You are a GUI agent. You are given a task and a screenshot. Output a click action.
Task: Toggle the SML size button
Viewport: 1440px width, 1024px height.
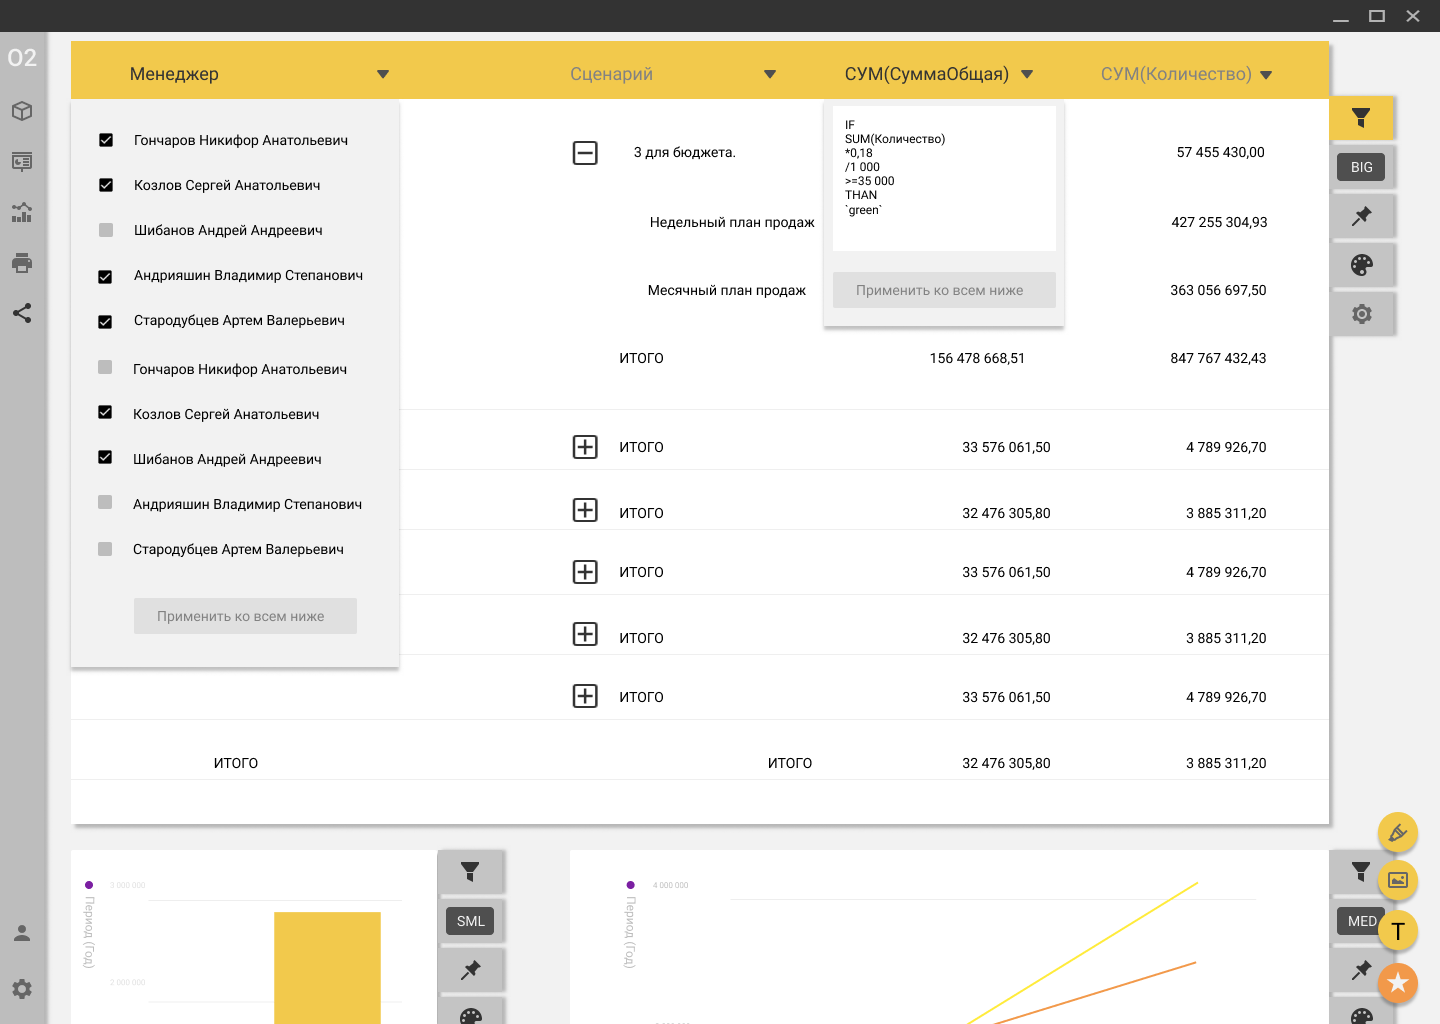click(470, 921)
